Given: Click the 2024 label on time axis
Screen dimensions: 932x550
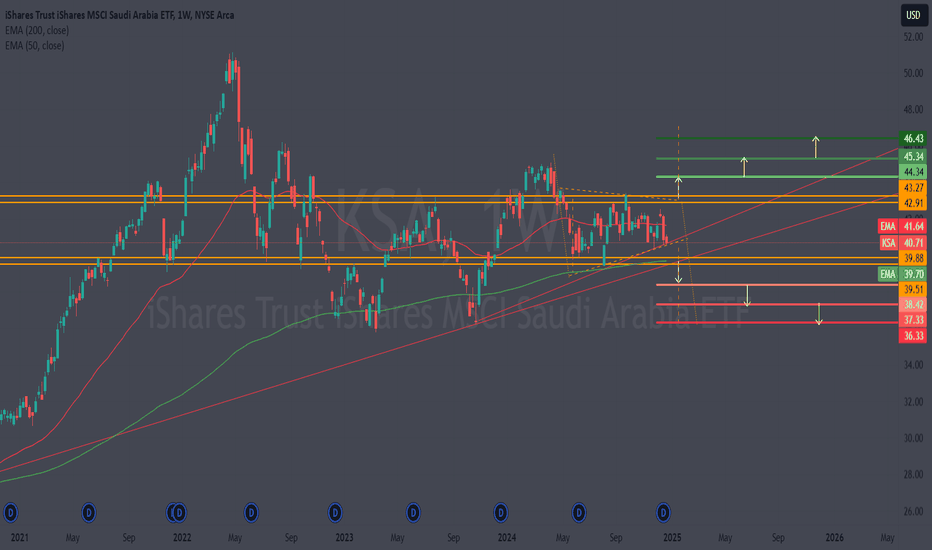Looking at the screenshot, I should click(x=507, y=538).
